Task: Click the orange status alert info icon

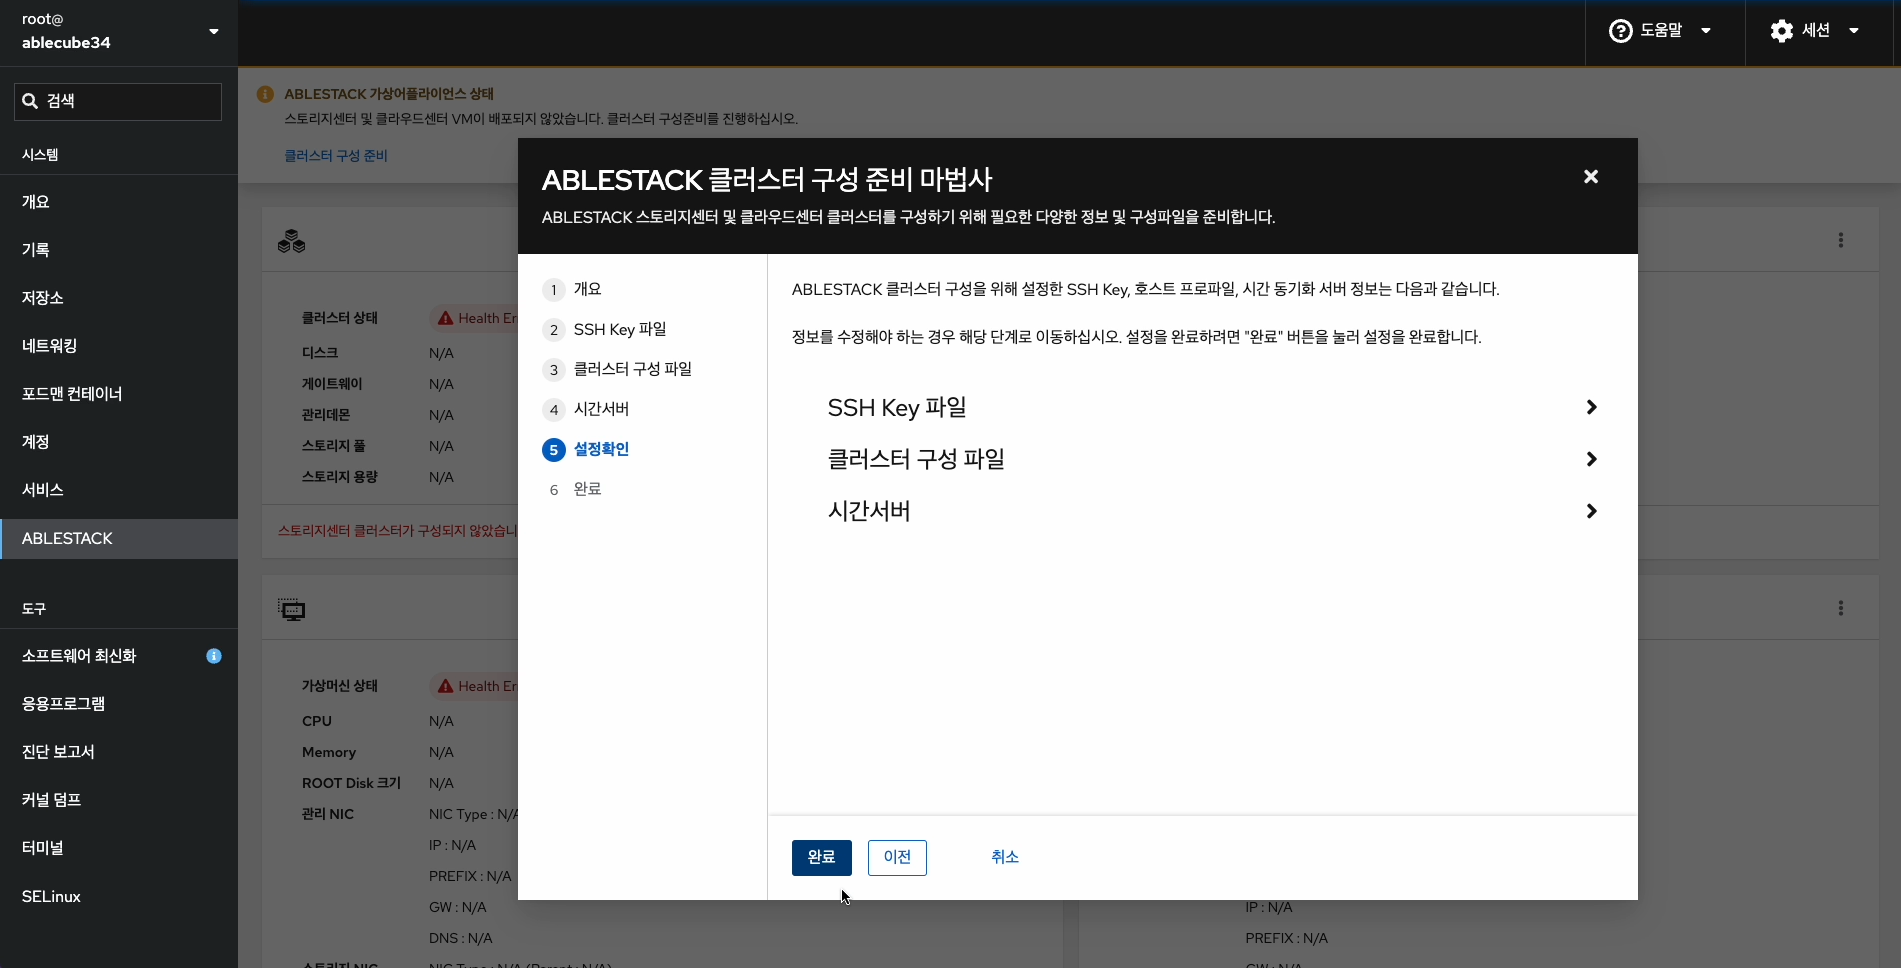Action: [265, 94]
